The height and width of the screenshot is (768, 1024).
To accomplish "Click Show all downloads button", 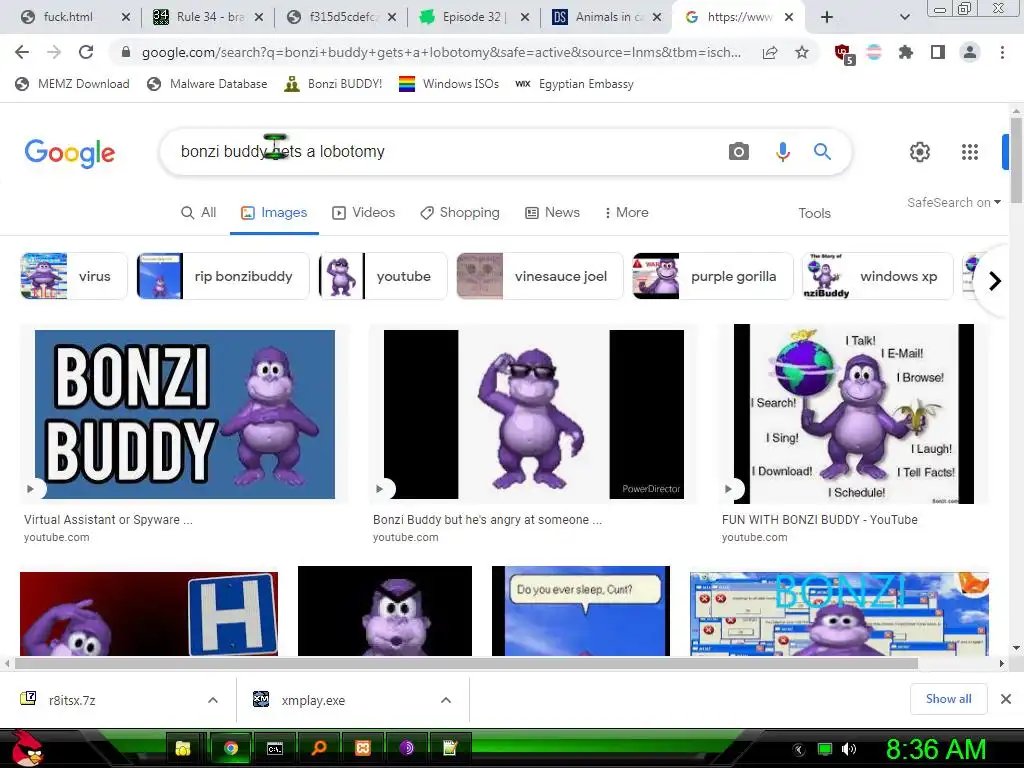I will click(948, 699).
